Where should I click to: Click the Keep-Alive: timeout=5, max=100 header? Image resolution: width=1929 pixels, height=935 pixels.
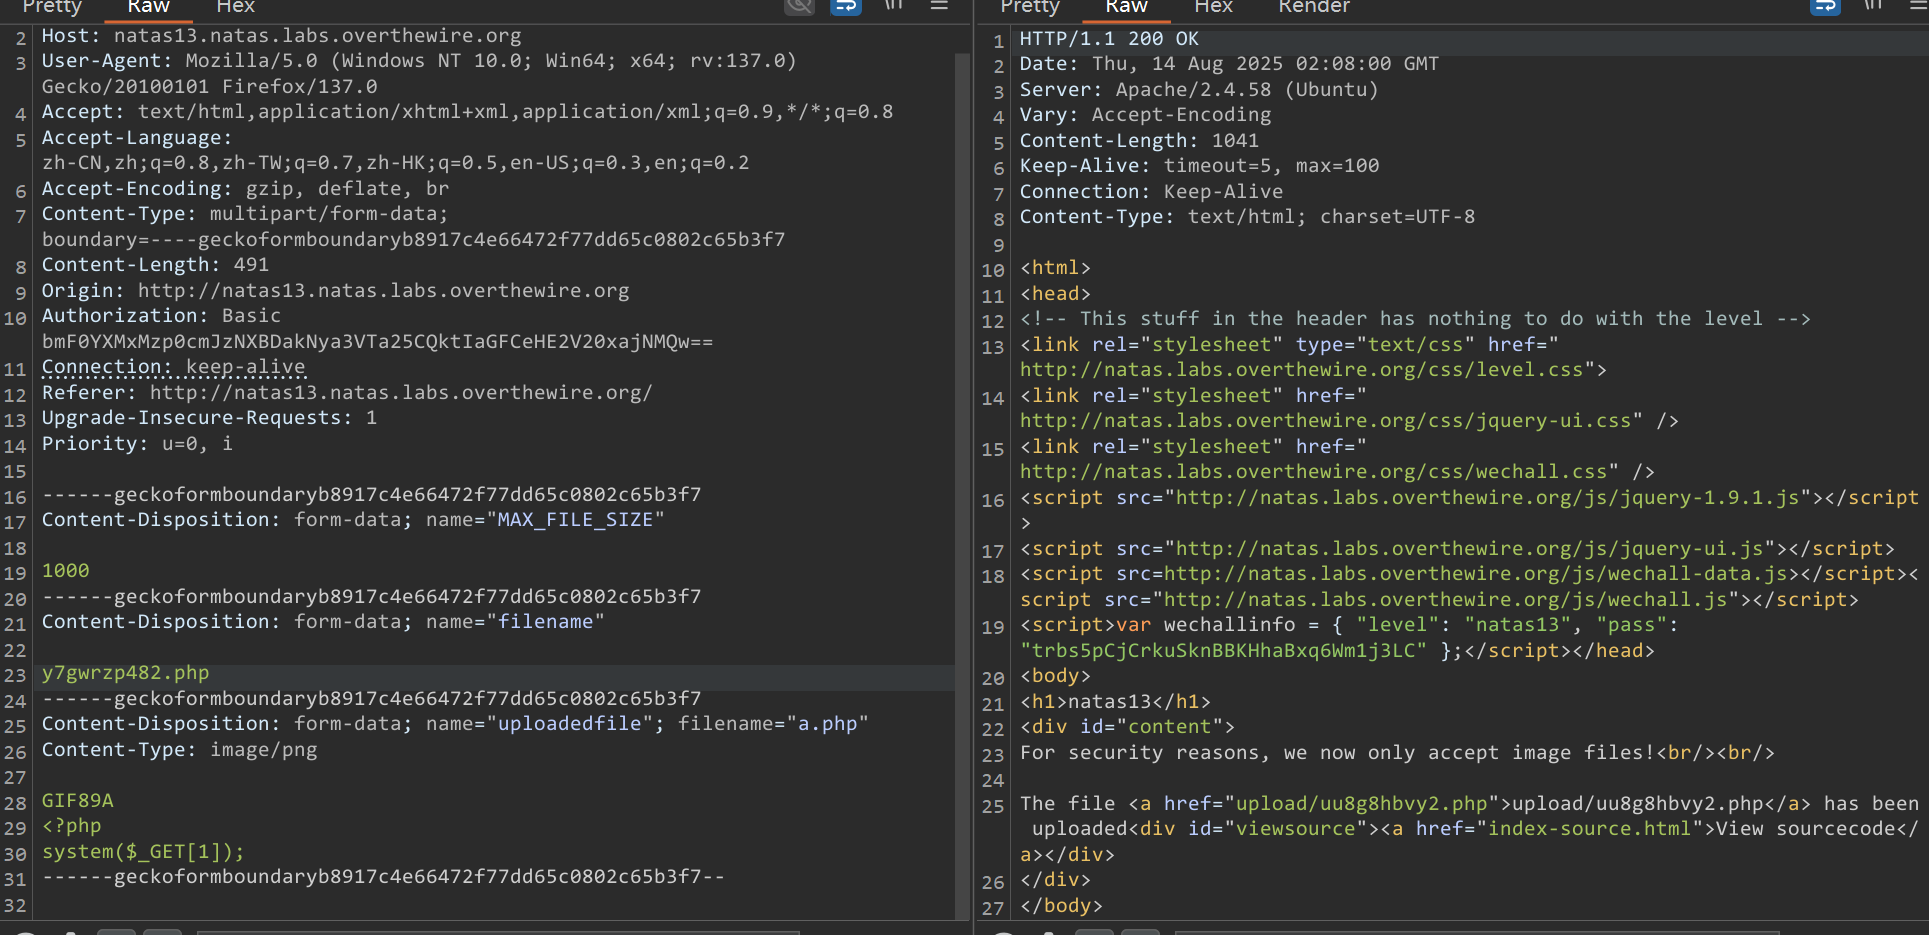click(x=1199, y=166)
